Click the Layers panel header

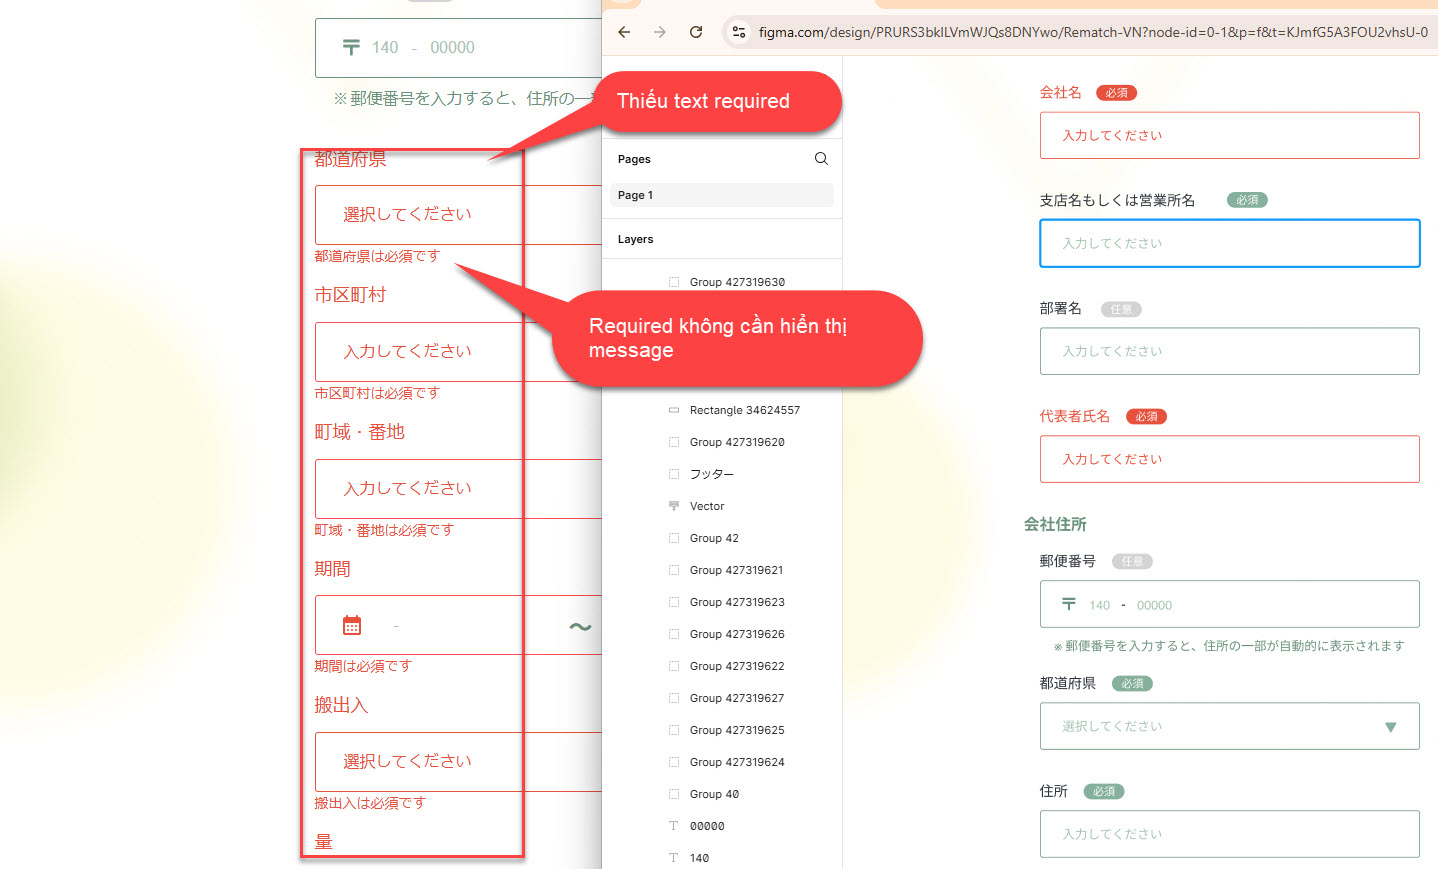point(636,239)
